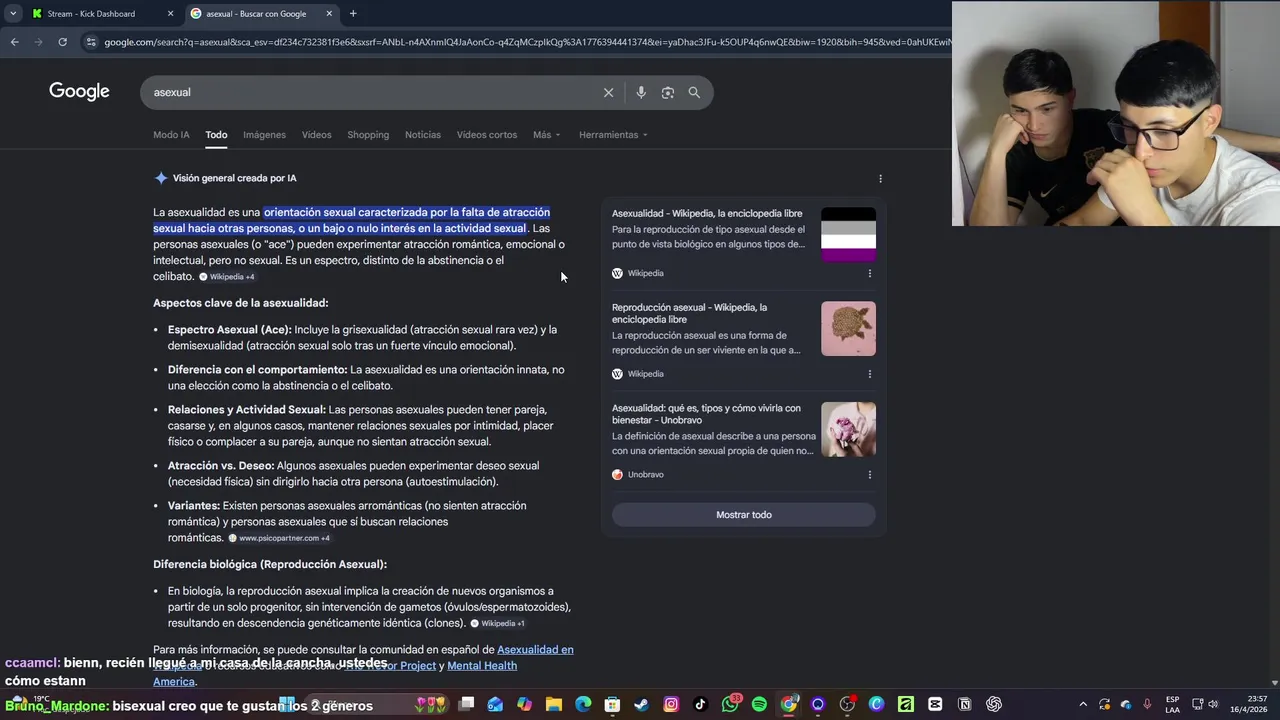1280x720 pixels.
Task: Open the Unobravo result thumbnail
Action: pos(848,430)
